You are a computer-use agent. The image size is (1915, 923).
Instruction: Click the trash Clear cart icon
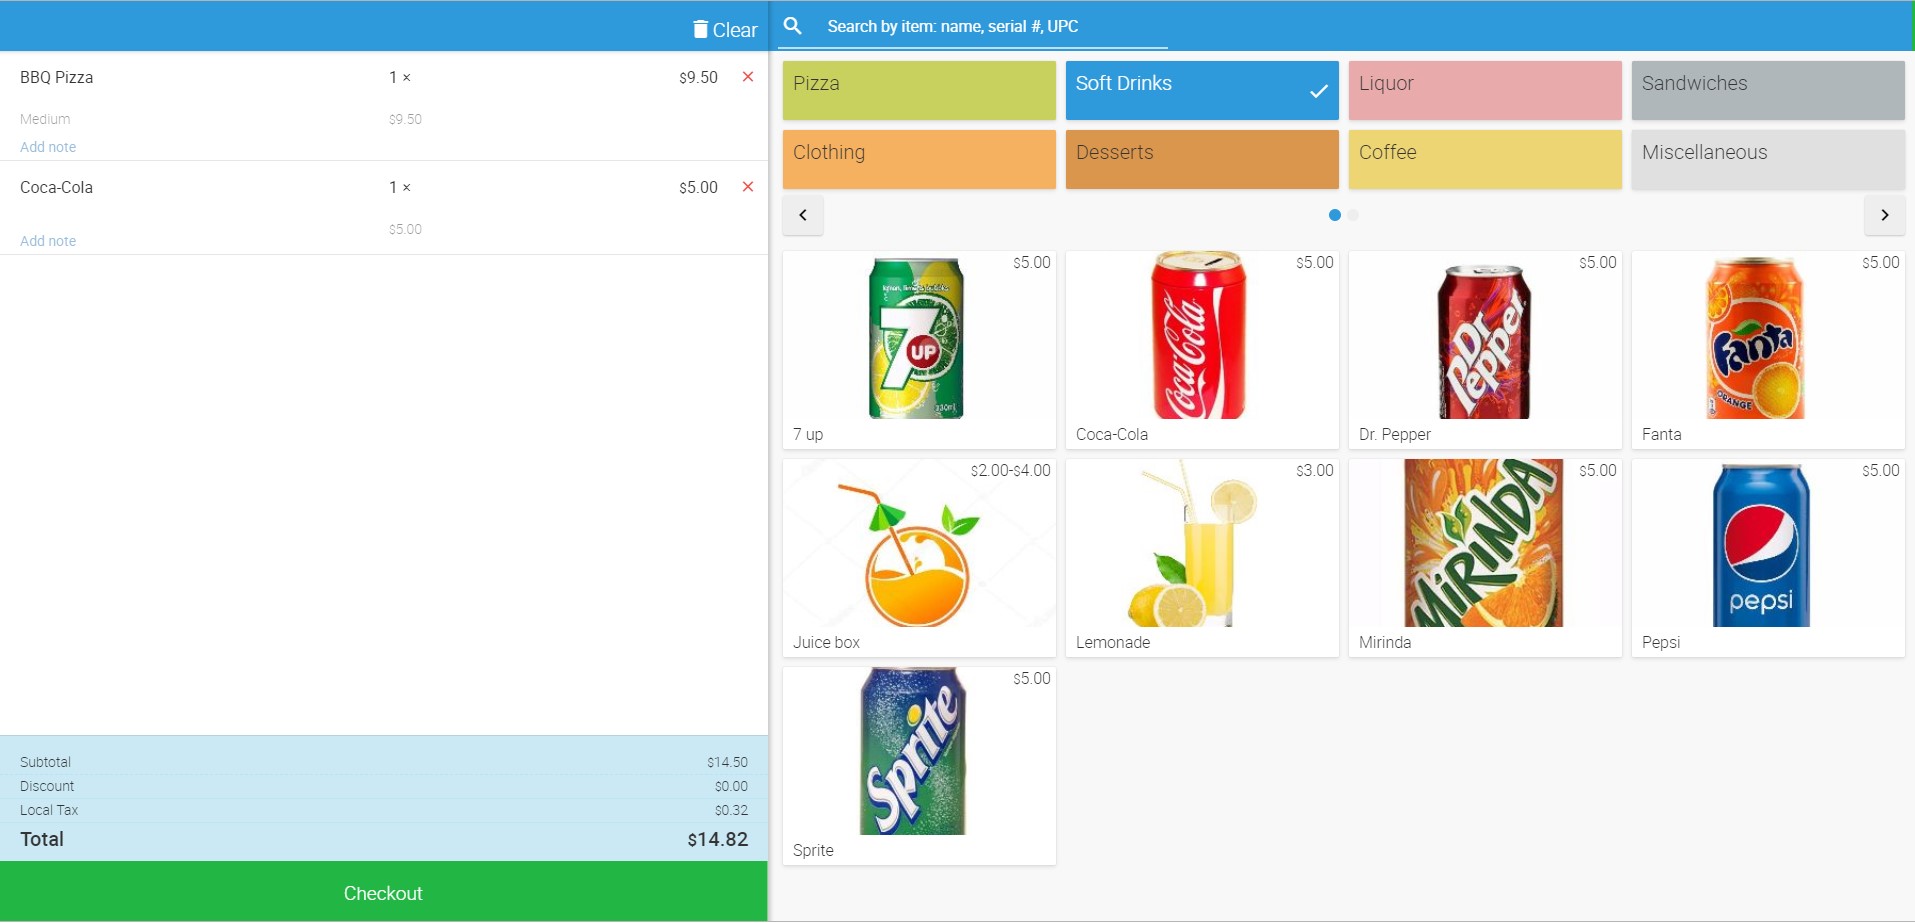point(701,30)
